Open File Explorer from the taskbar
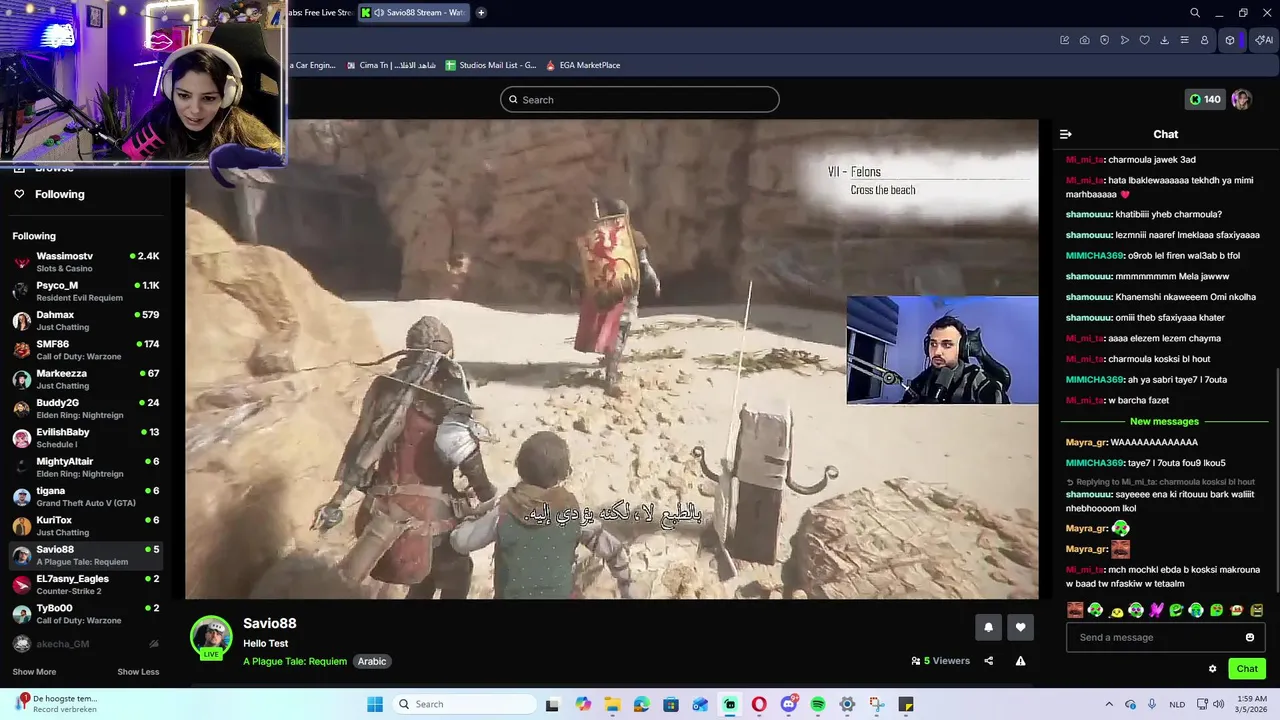1280x720 pixels. [612, 704]
